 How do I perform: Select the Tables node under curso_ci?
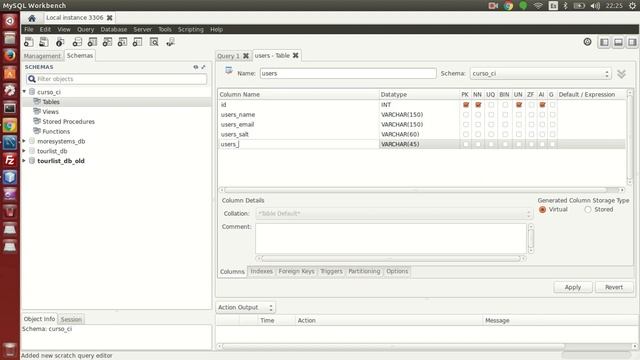point(51,102)
